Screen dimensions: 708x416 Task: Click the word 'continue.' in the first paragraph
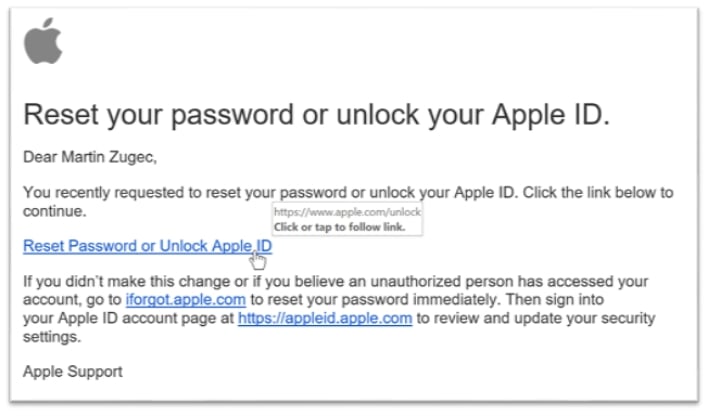(x=55, y=211)
